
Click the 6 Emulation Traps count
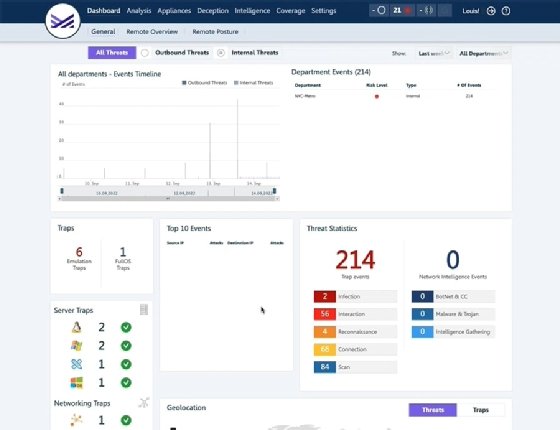point(79,252)
